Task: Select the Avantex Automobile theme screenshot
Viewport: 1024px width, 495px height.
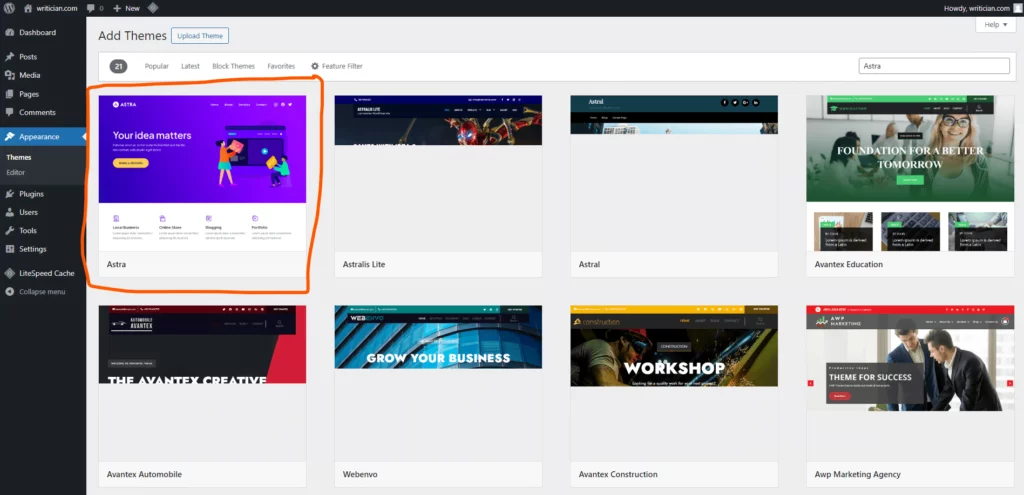Action: 202,383
